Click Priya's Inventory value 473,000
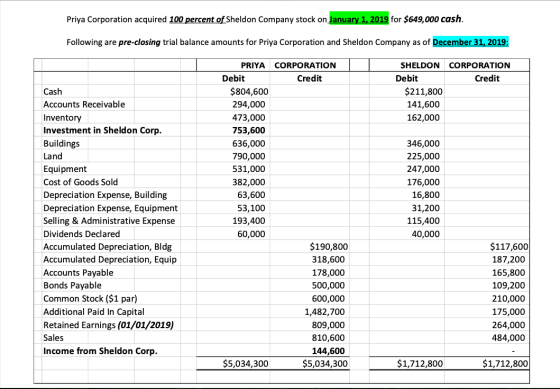This screenshot has height=389, width=560. click(x=249, y=118)
